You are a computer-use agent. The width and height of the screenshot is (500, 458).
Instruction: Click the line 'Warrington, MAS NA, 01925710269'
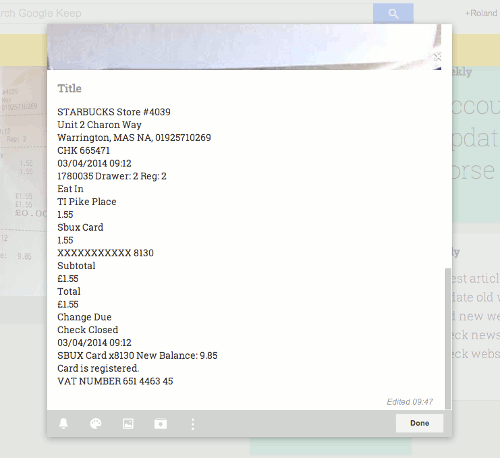[134, 138]
